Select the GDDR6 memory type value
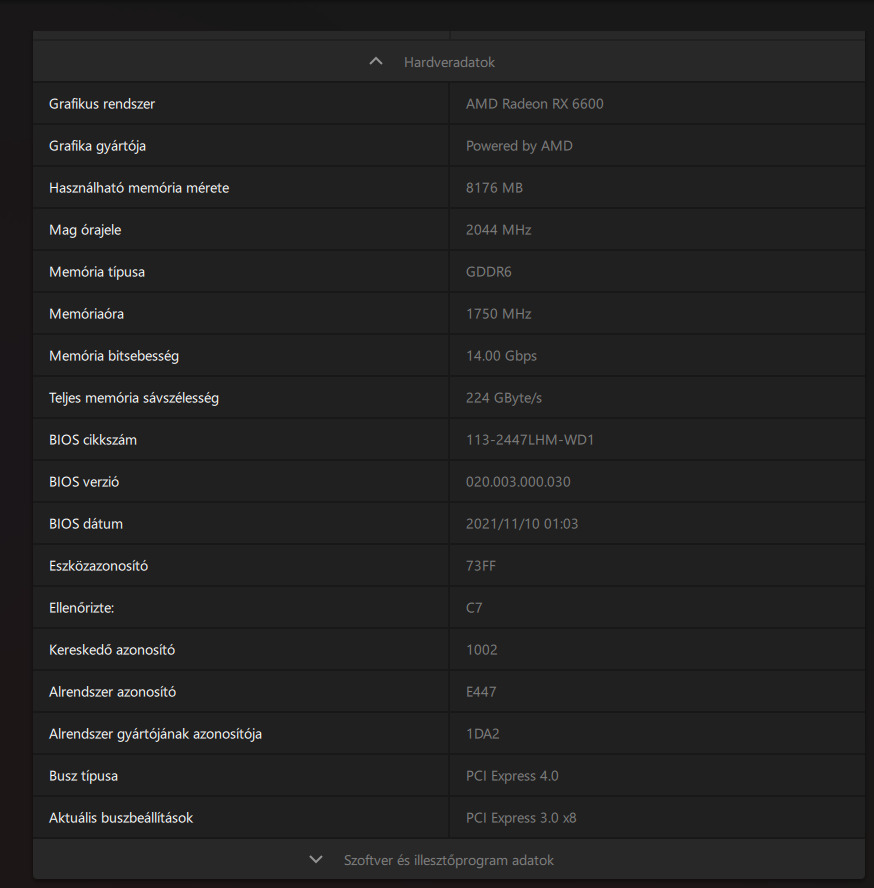This screenshot has width=874, height=888. click(x=489, y=272)
